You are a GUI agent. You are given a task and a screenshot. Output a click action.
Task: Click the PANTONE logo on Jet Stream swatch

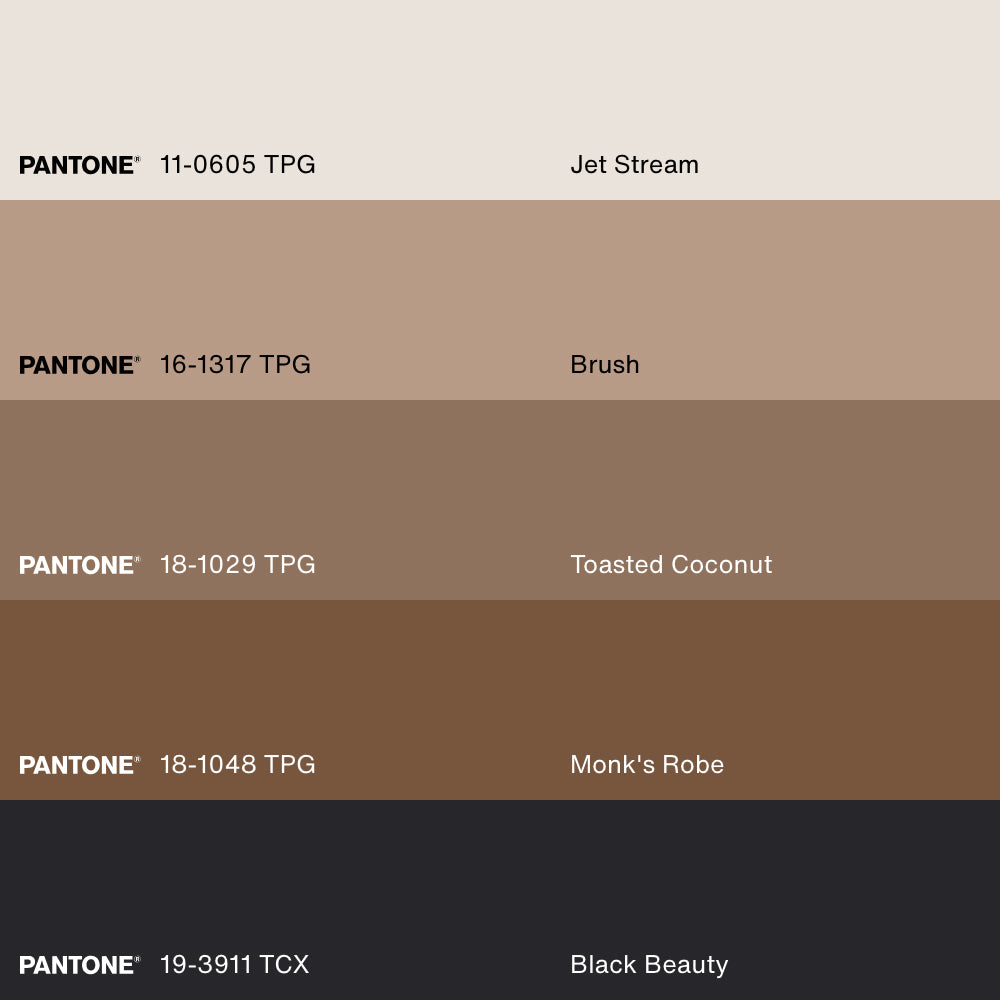coord(79,165)
